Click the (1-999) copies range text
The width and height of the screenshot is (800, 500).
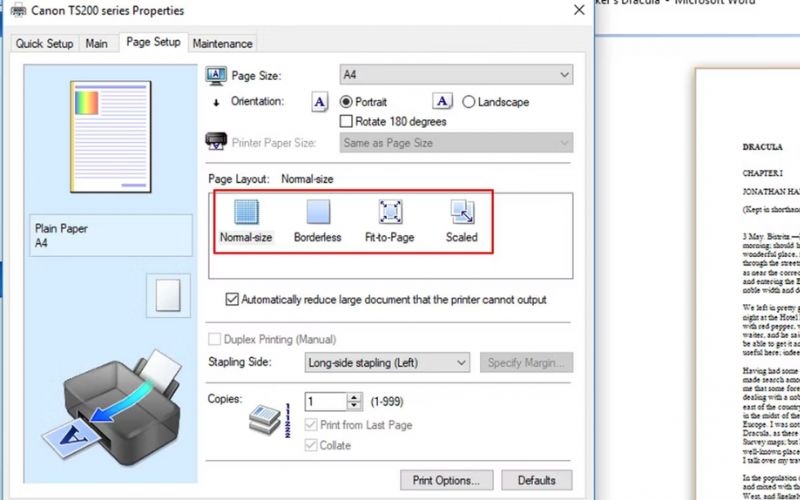click(x=387, y=402)
